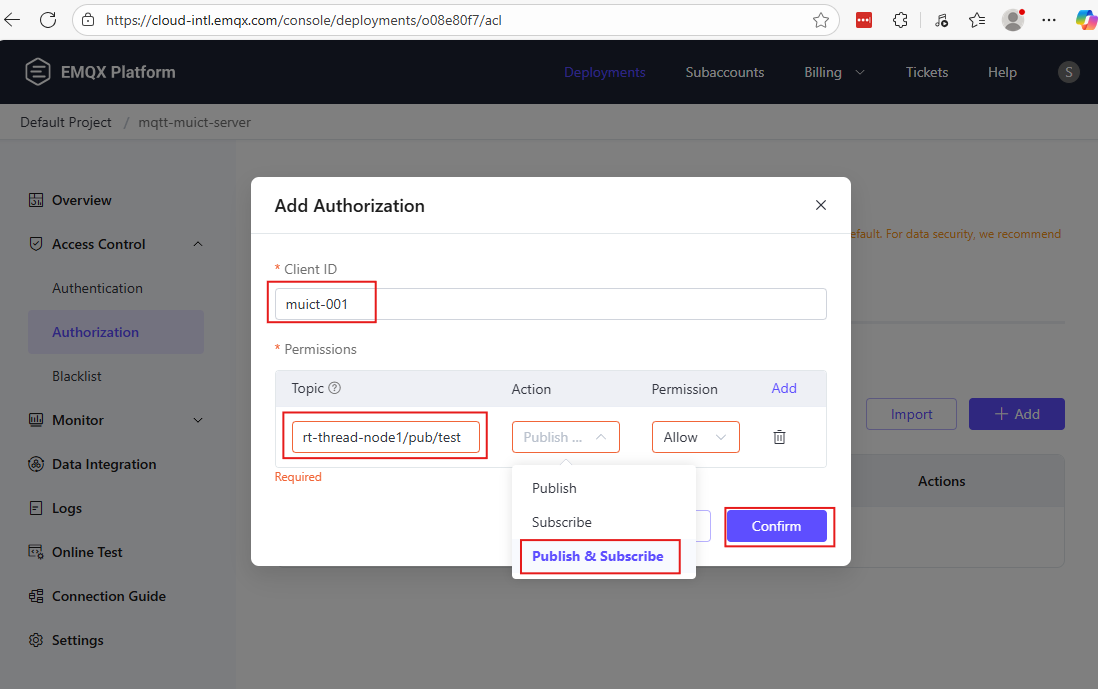Close the Add Authorization dialog
The height and width of the screenshot is (689, 1098).
(x=821, y=205)
